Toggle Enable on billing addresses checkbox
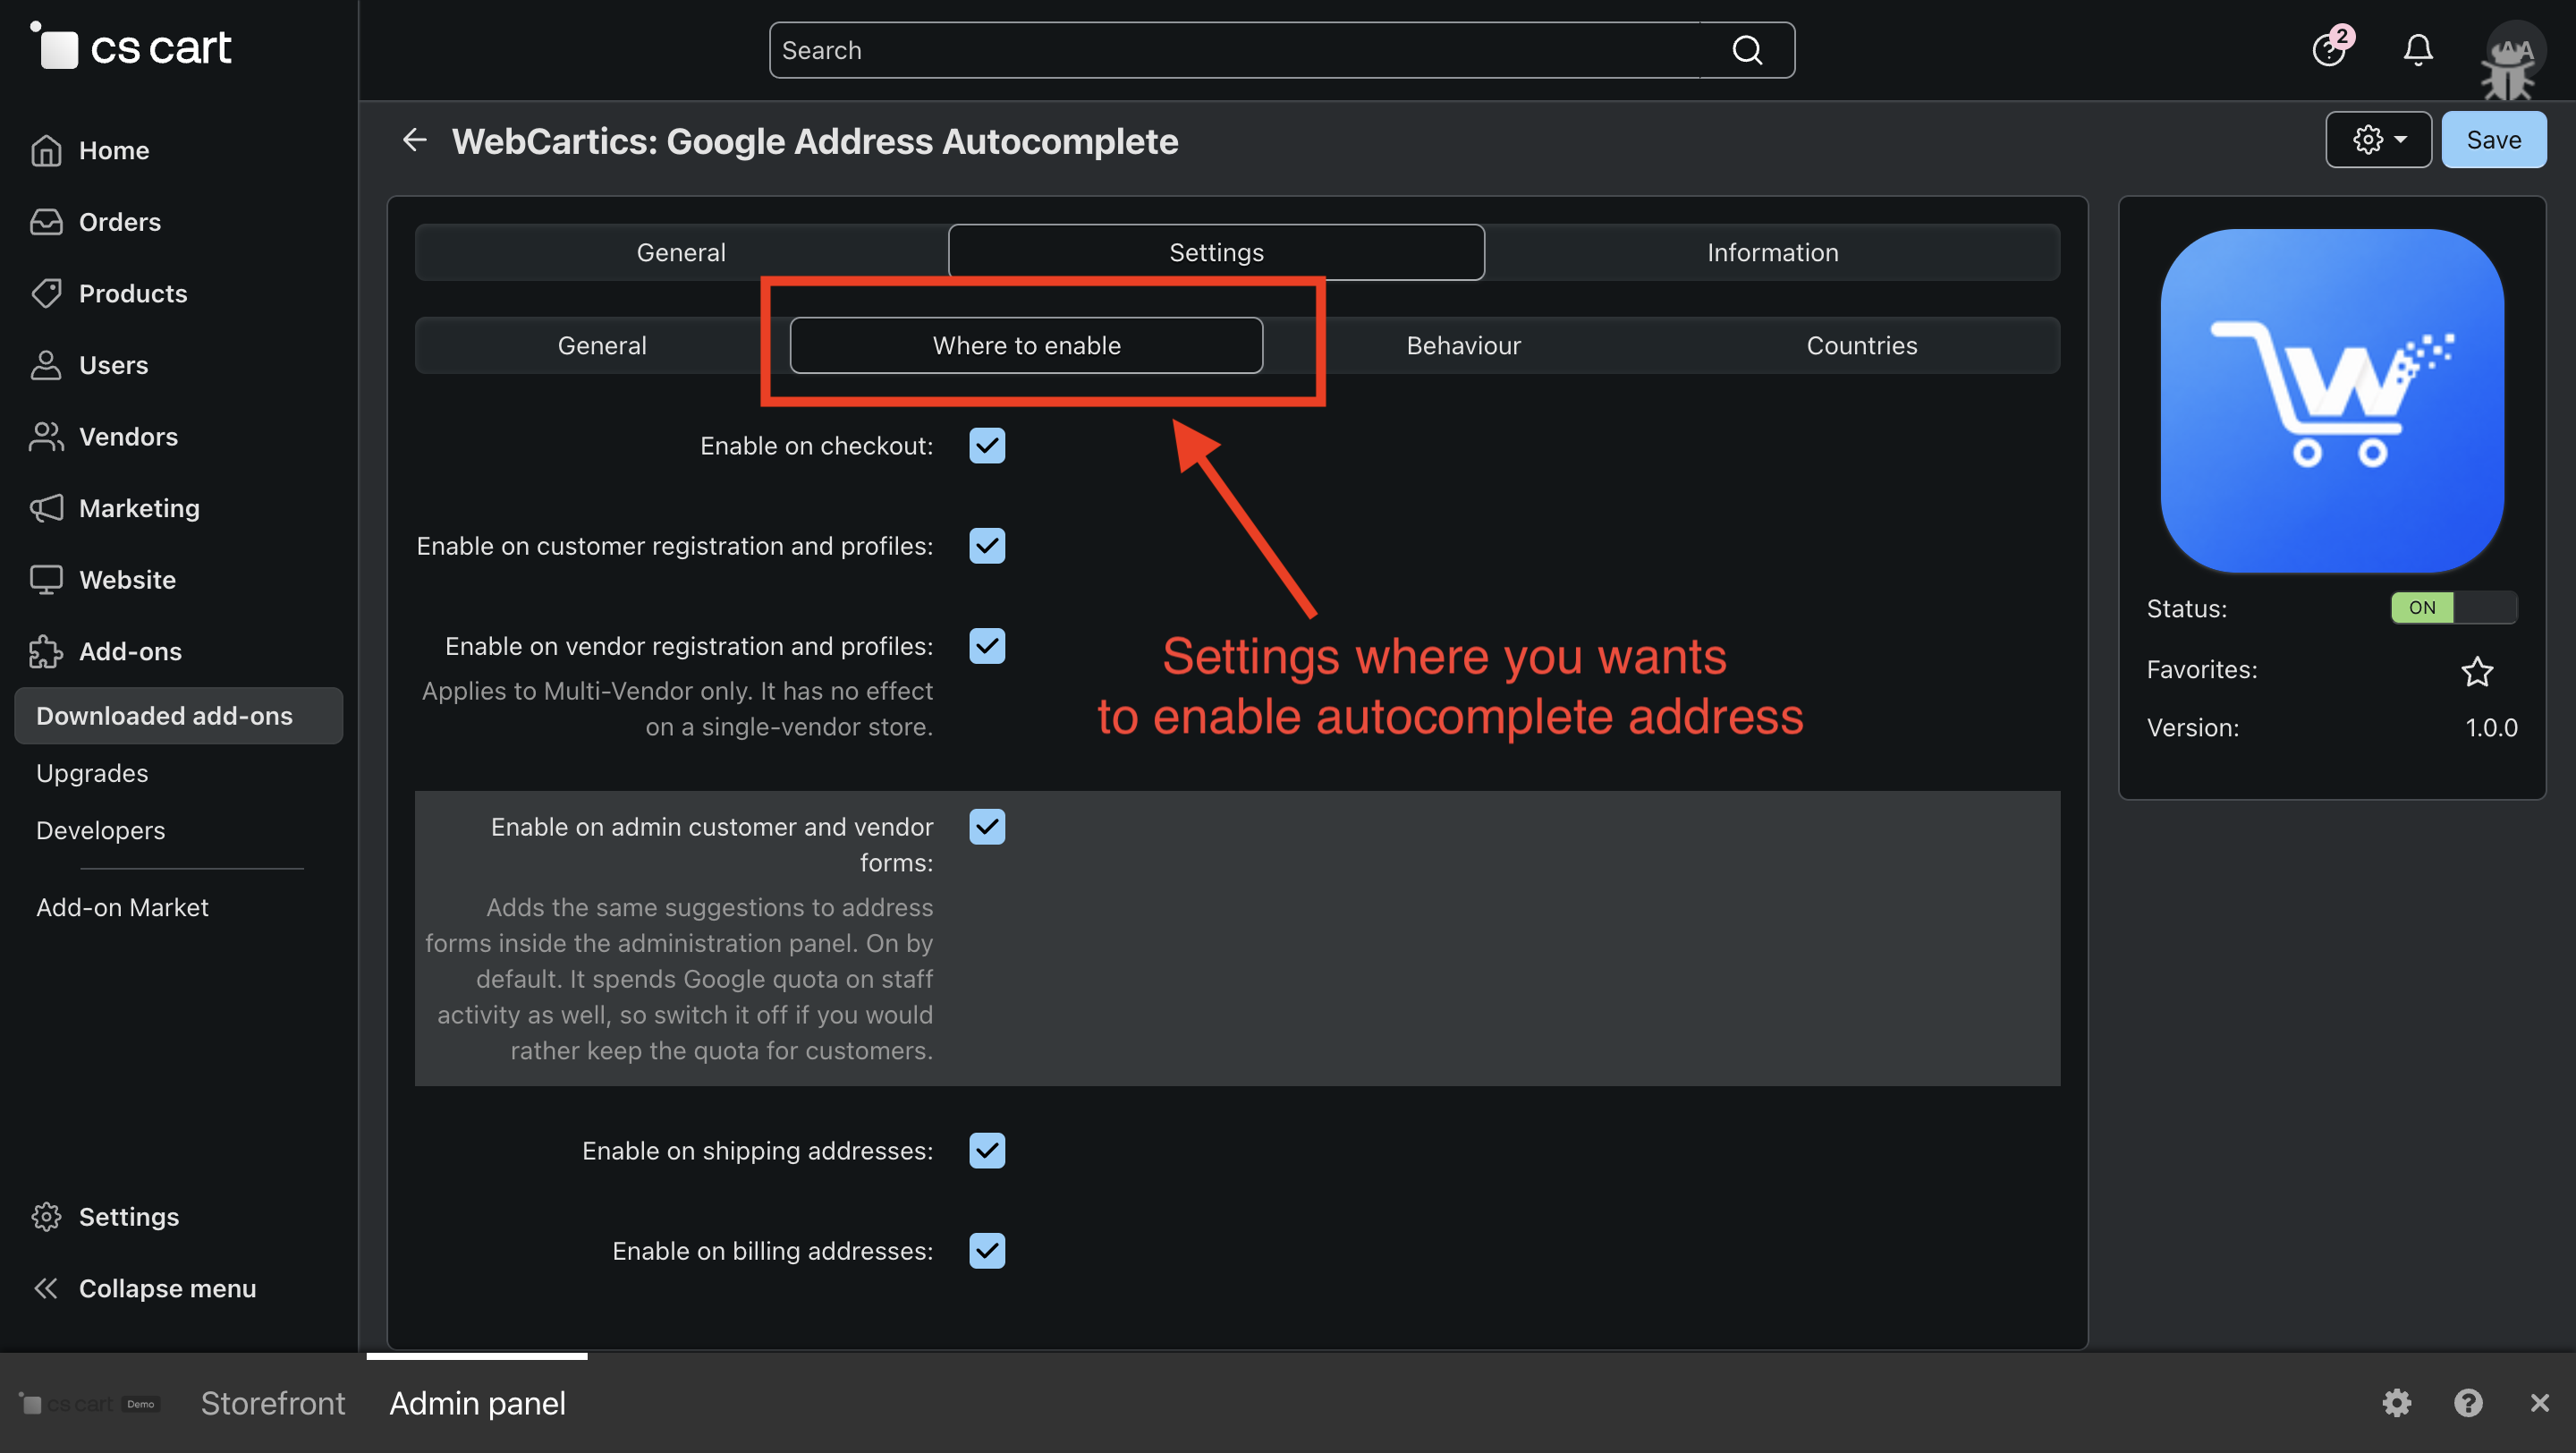The height and width of the screenshot is (1453, 2576). [987, 1250]
